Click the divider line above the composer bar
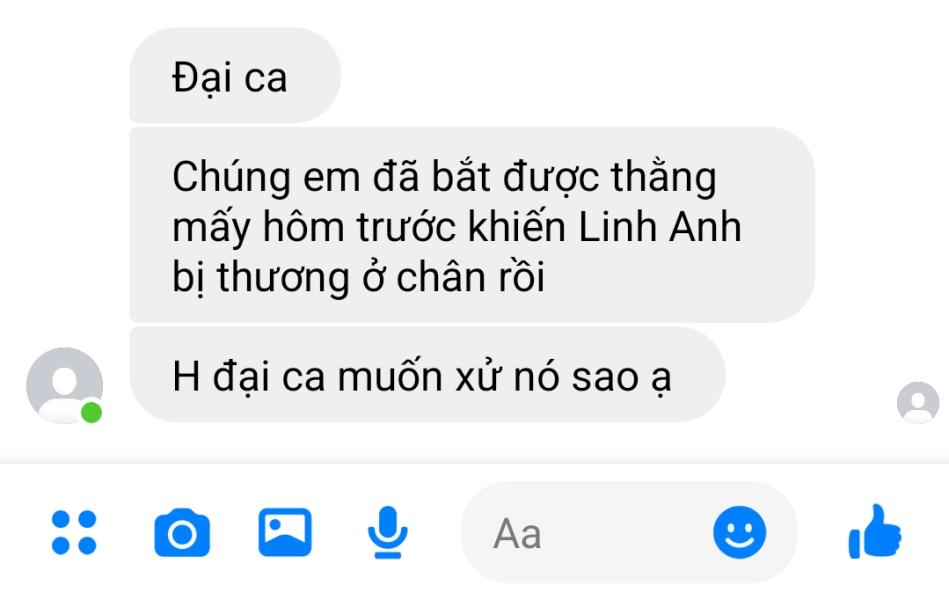 tap(474, 463)
